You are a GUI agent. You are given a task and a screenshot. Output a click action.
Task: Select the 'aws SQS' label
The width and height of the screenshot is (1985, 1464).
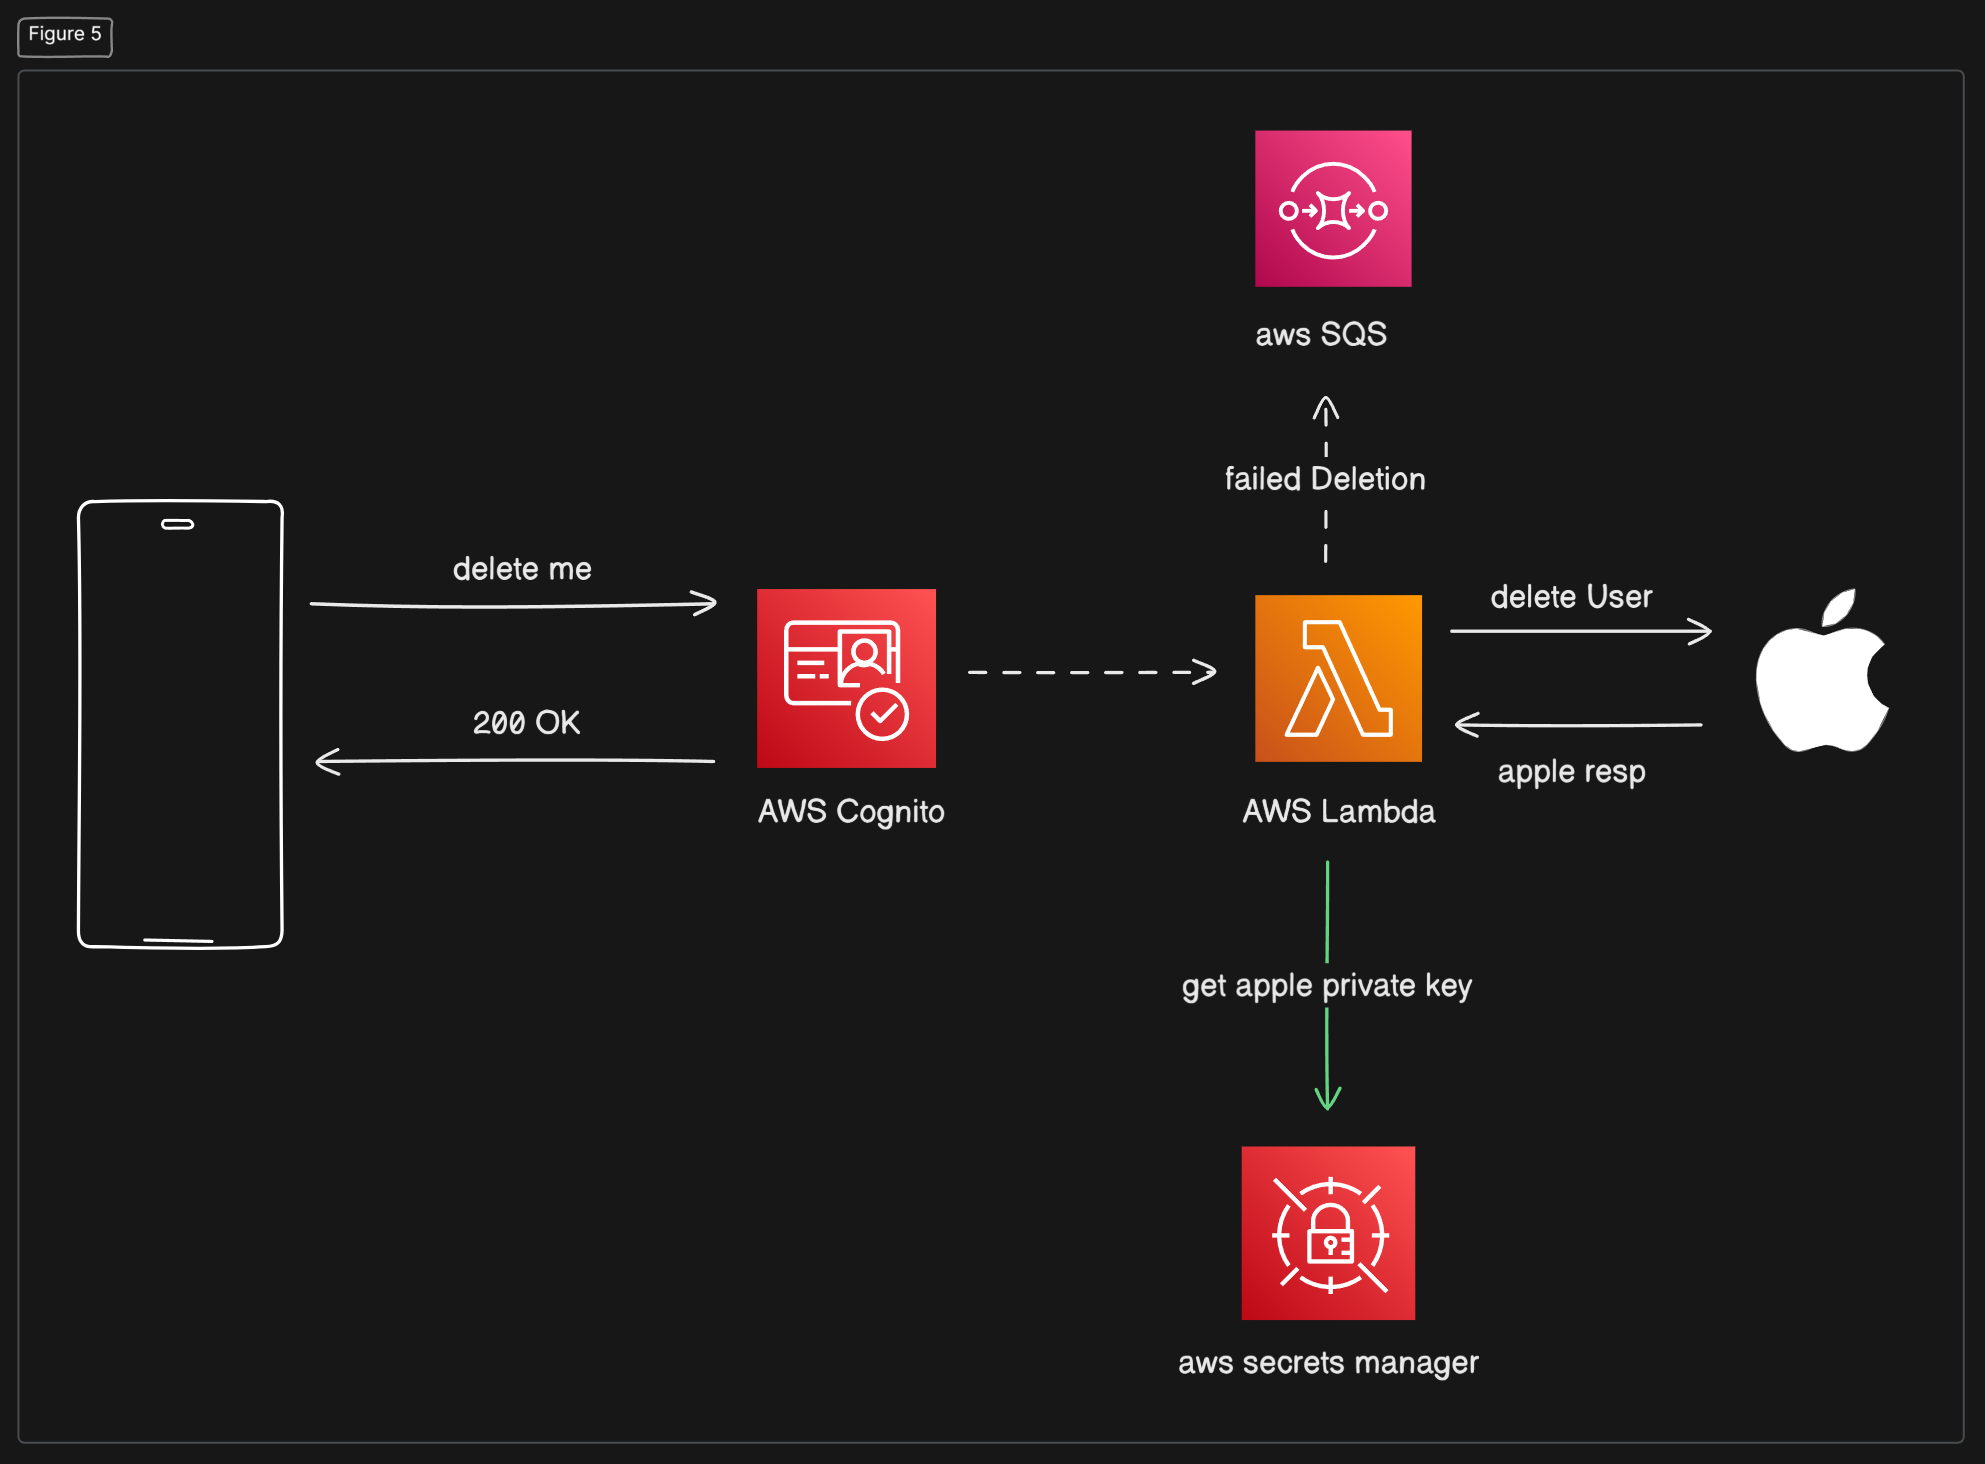[1321, 334]
